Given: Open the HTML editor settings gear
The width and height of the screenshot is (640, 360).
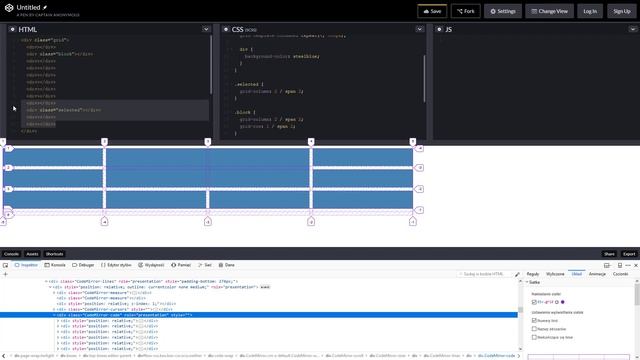Looking at the screenshot, I should coord(12,29).
